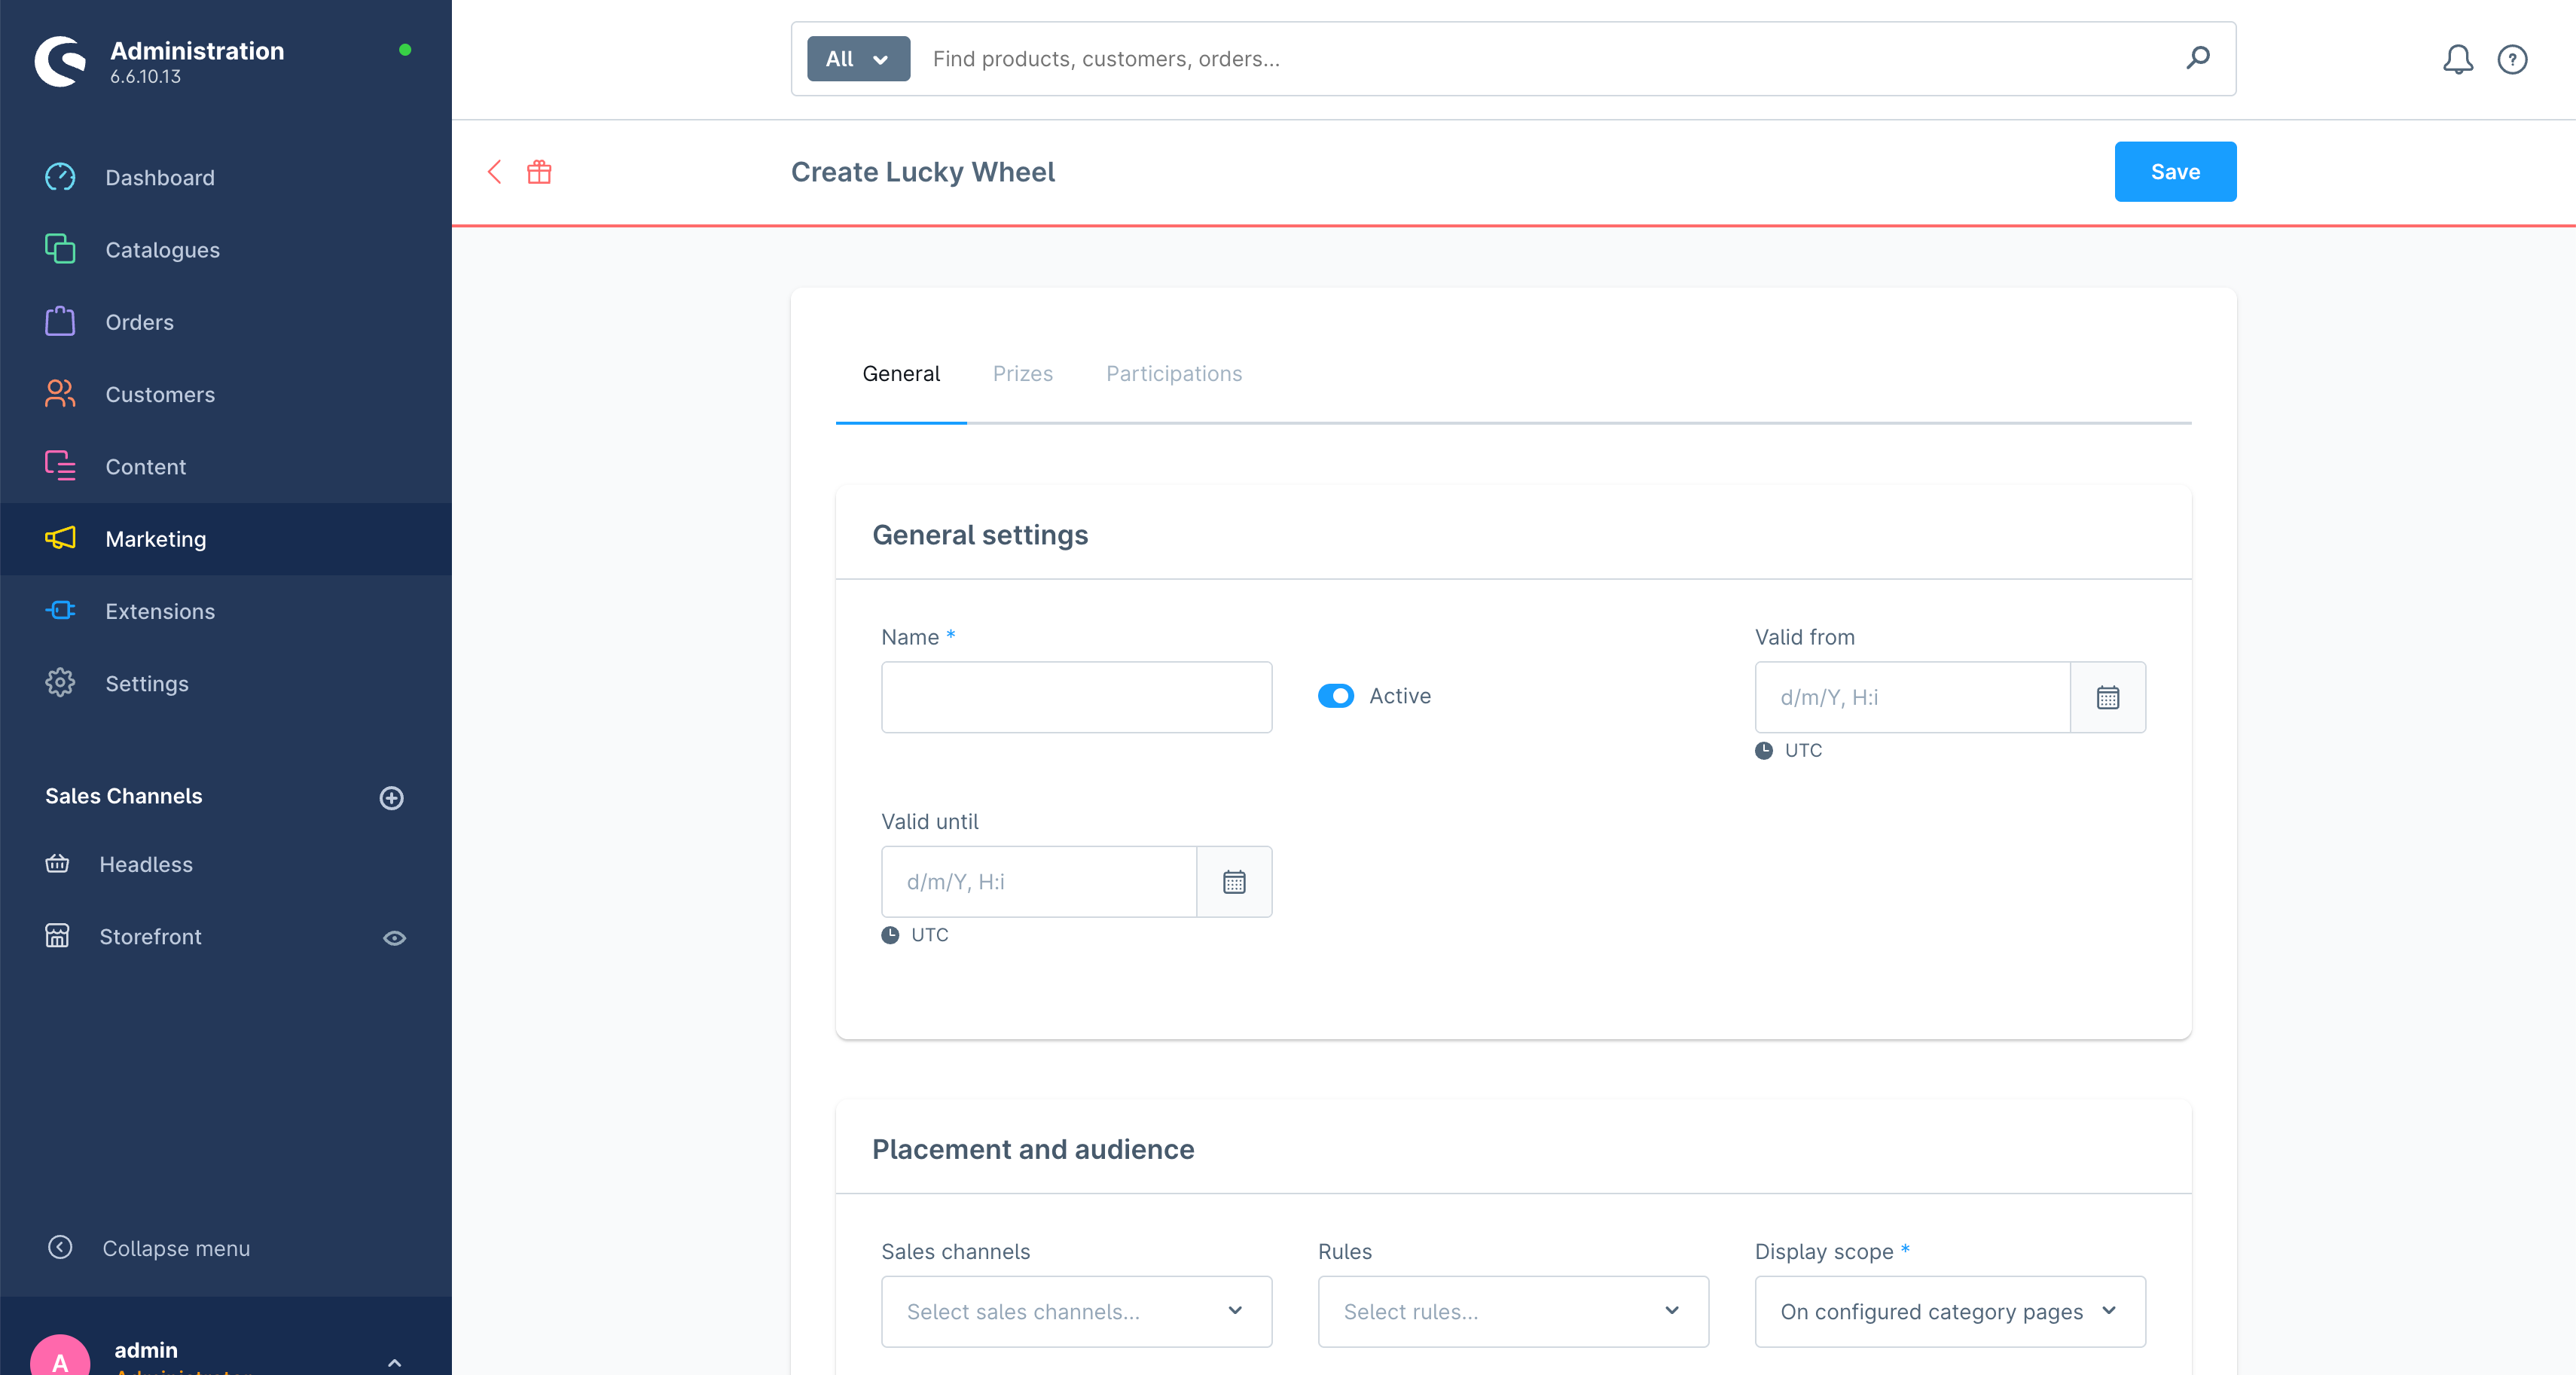Expand the Select rules dropdown
The image size is (2576, 1375).
coord(1512,1310)
